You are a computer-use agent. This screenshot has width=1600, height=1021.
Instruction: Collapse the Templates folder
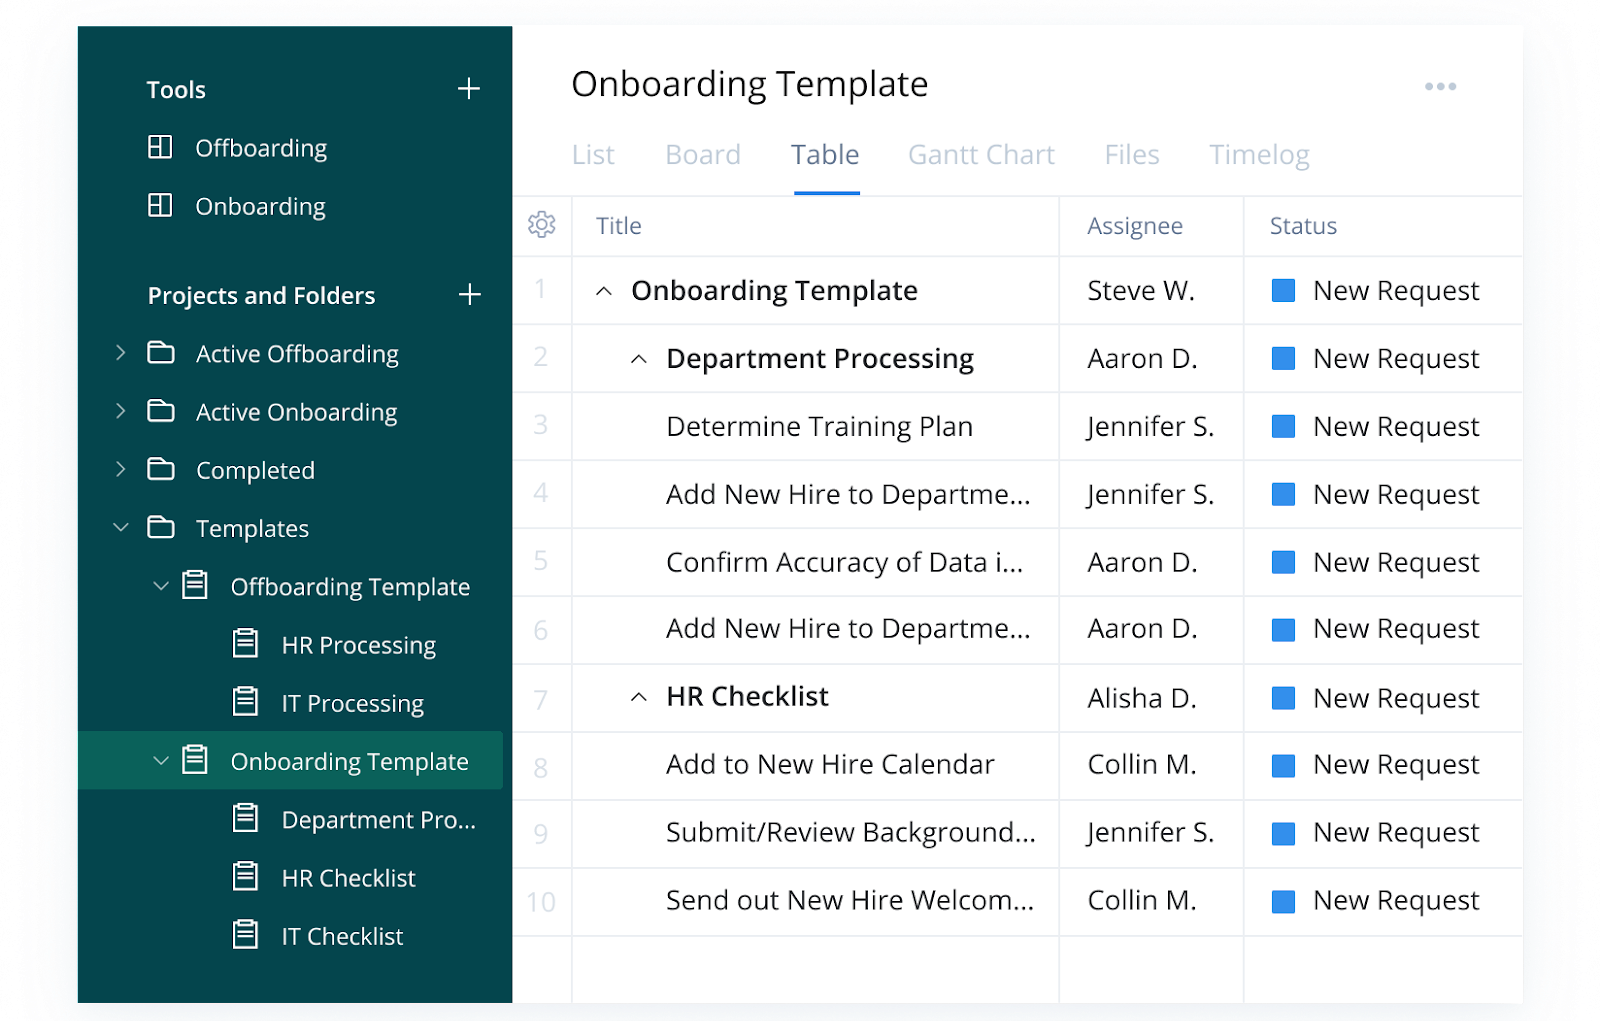click(121, 528)
